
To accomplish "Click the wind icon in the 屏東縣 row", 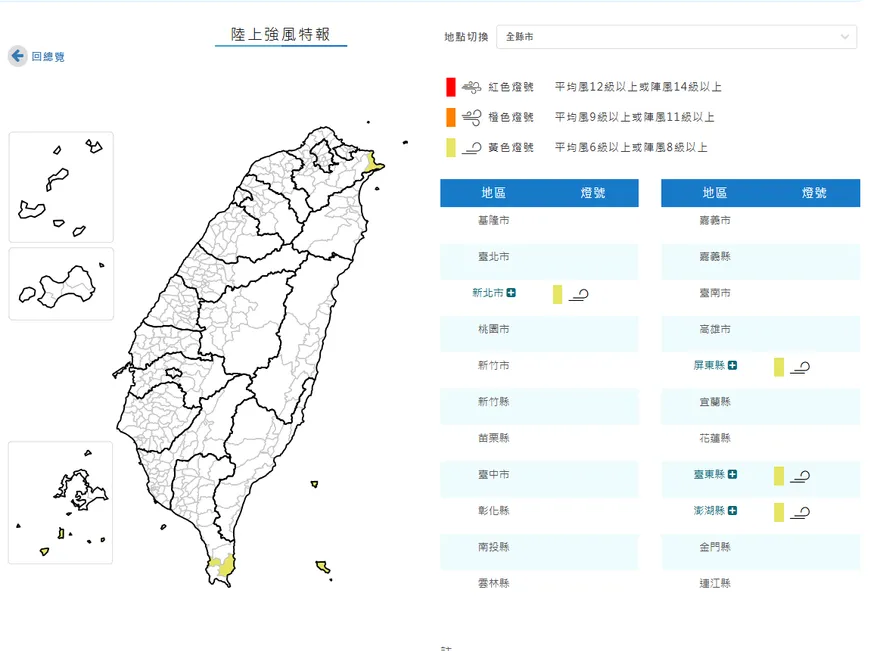I will (799, 367).
